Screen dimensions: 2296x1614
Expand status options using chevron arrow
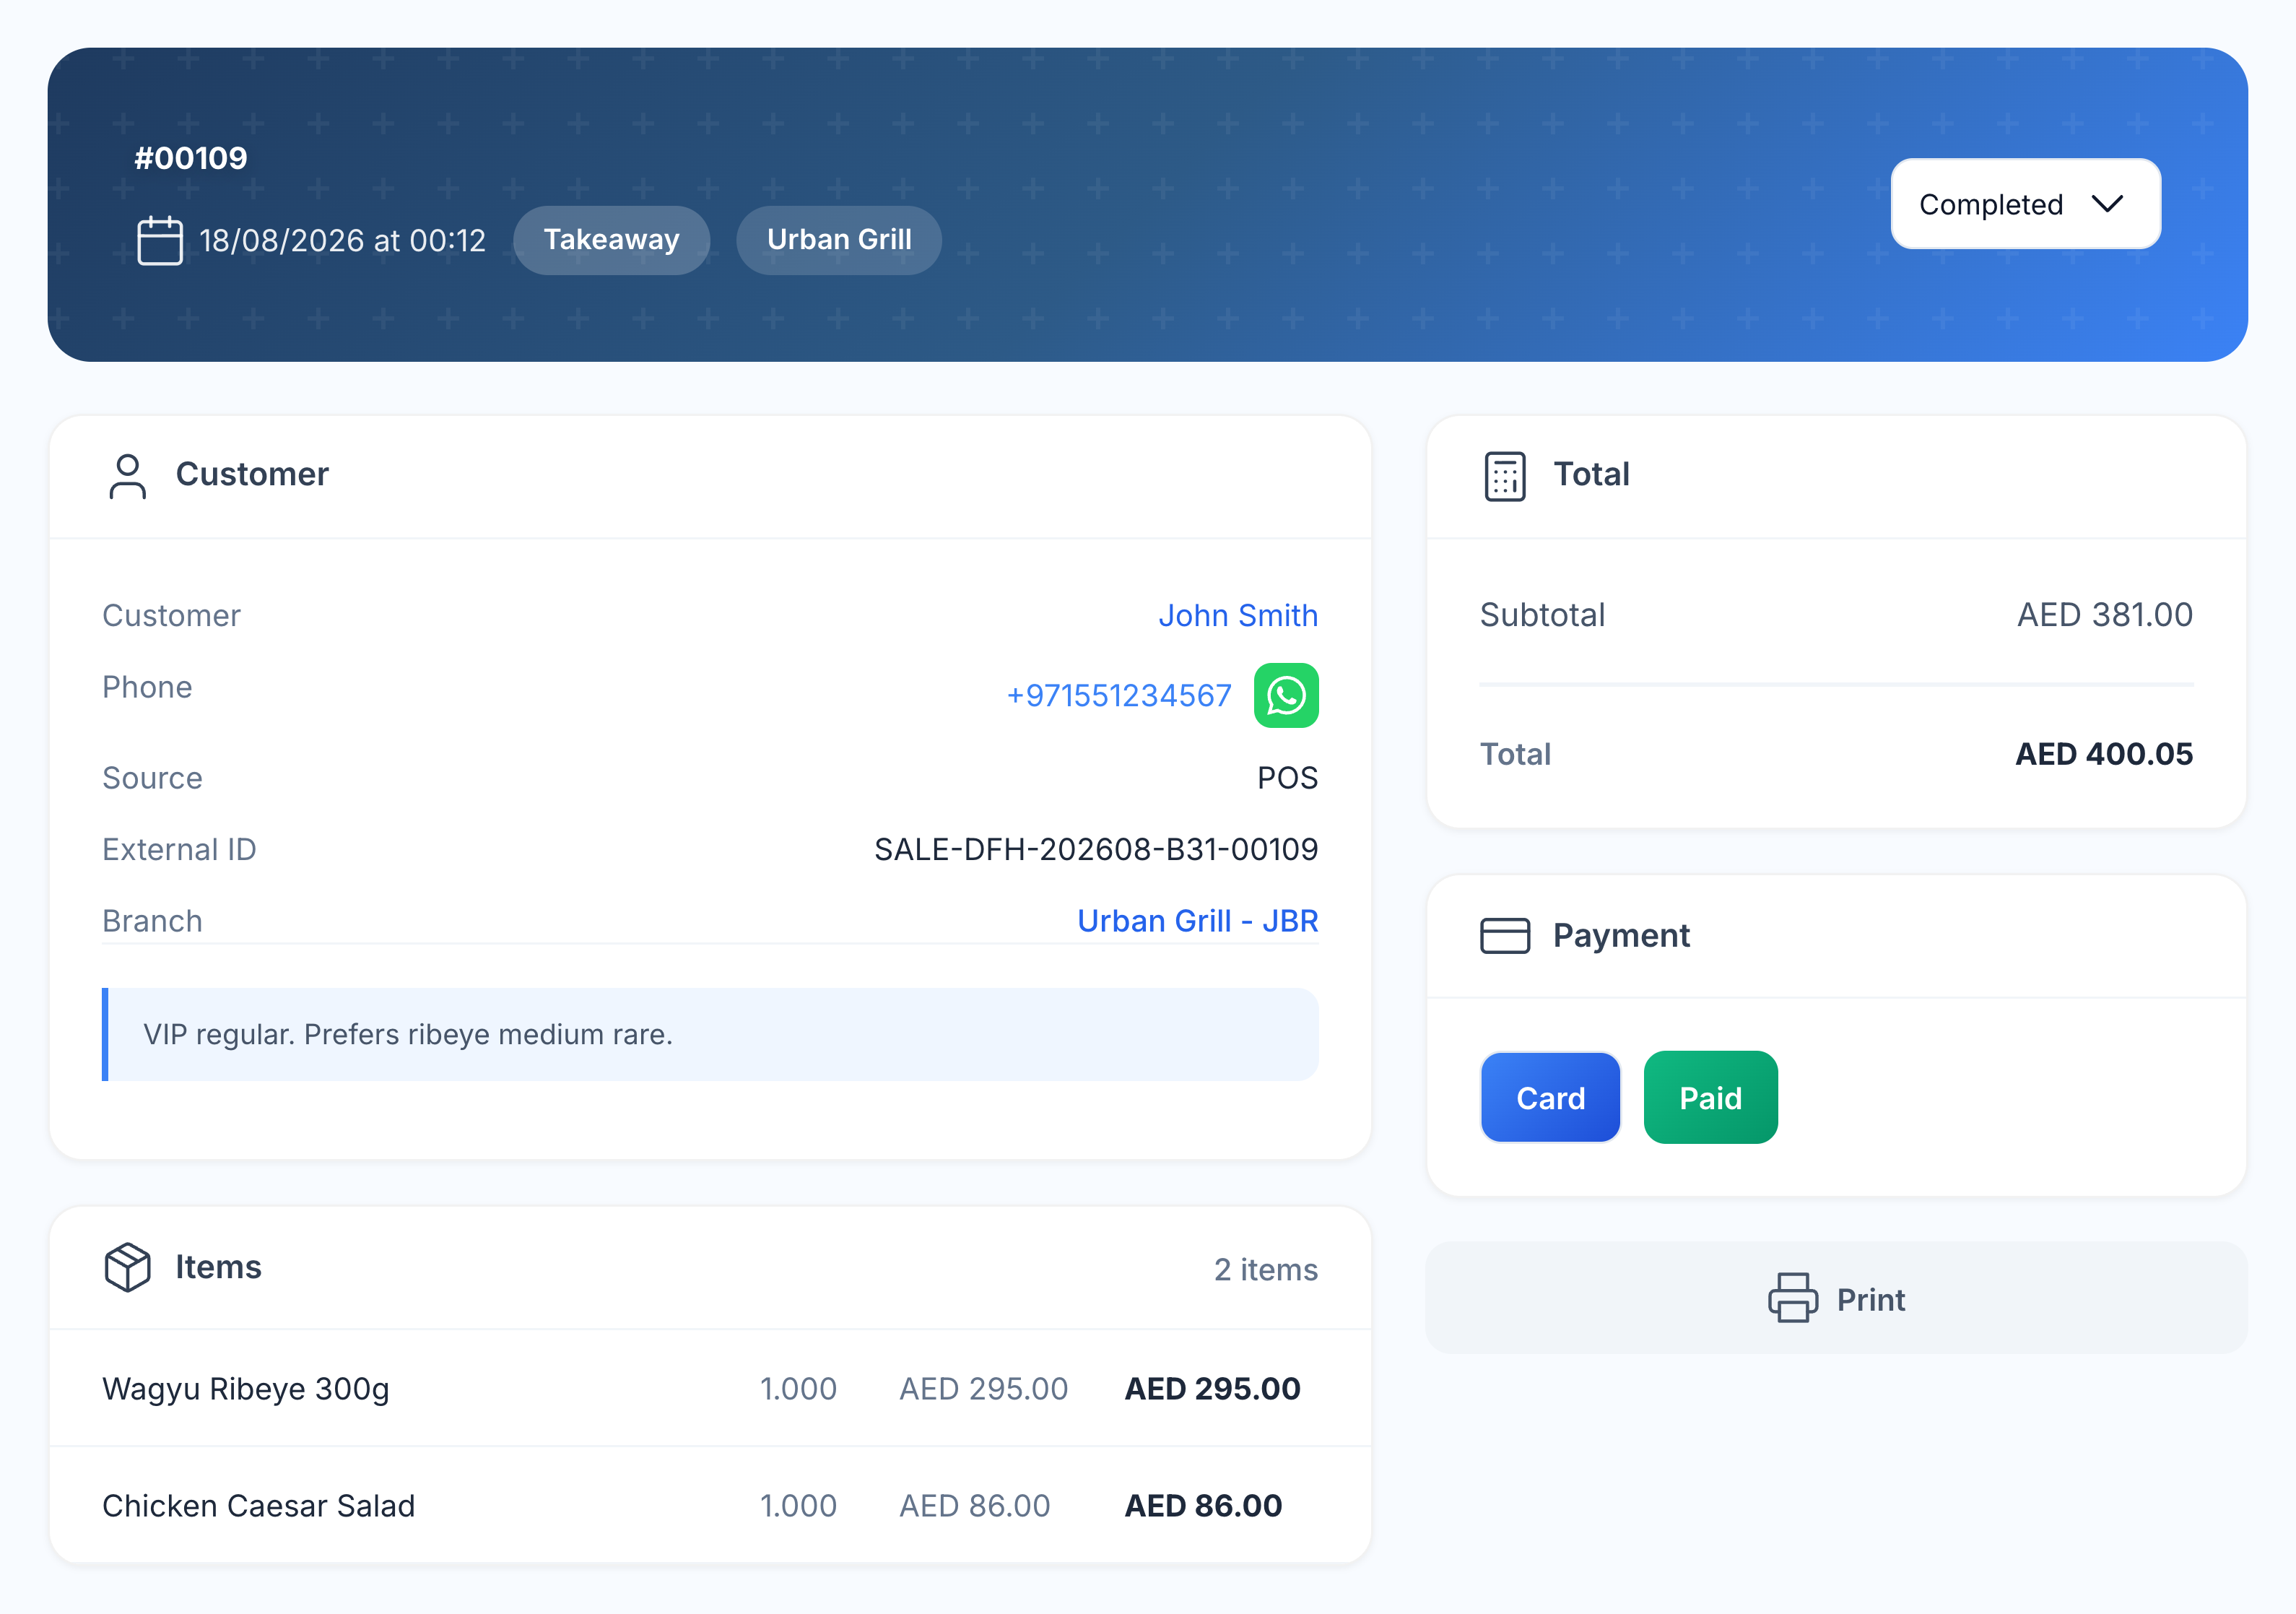point(2107,204)
